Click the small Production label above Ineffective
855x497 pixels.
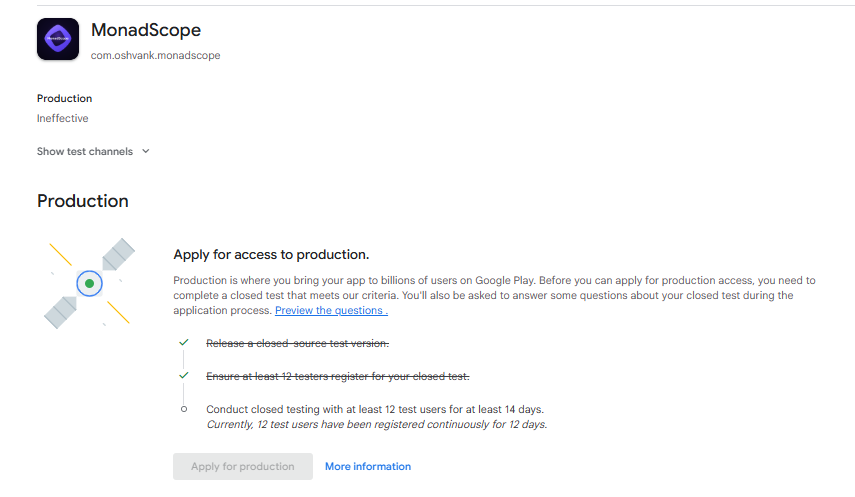(64, 99)
